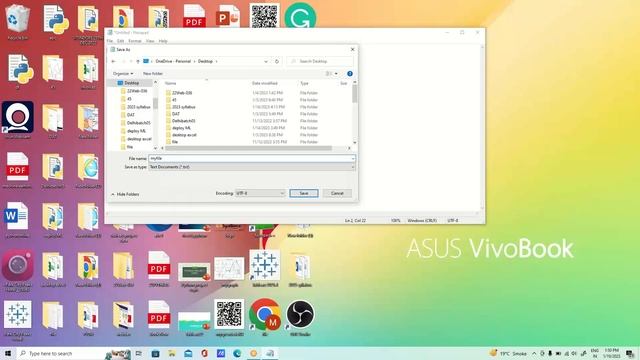Click Windows (CRLF) in Notepad's status bar
This screenshot has width=640, height=360.
tap(422, 220)
